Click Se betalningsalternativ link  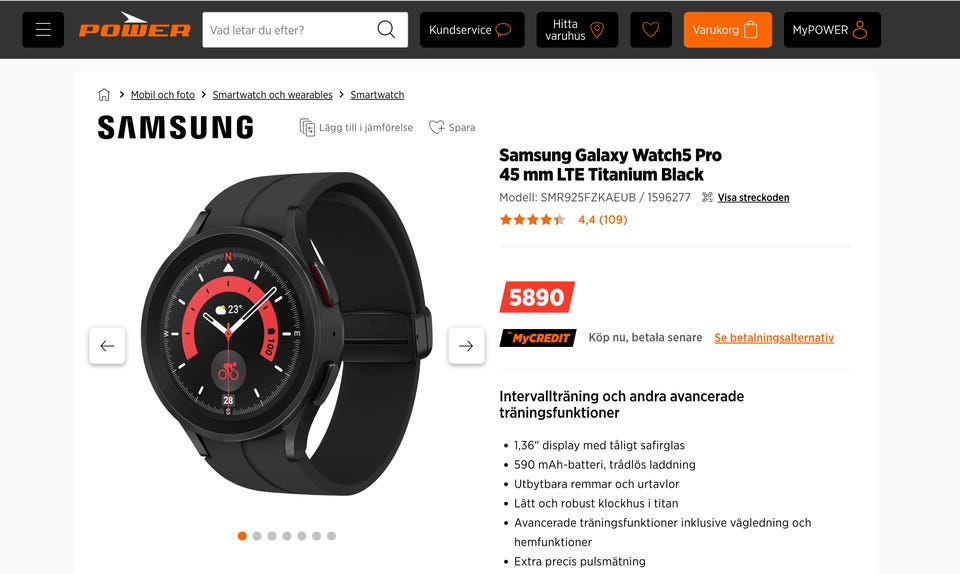click(x=774, y=338)
